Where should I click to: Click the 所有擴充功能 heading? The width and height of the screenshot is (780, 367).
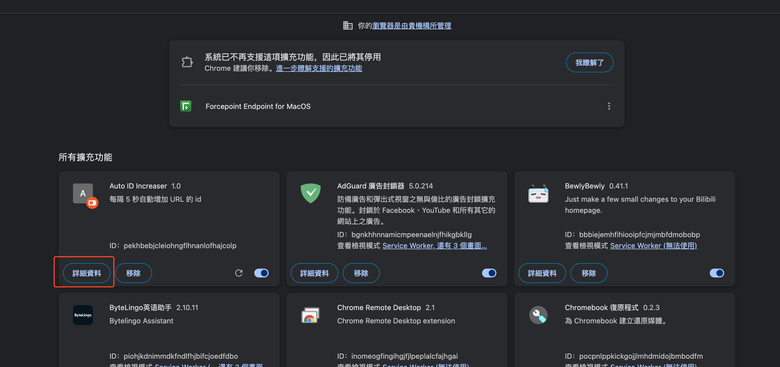(85, 157)
